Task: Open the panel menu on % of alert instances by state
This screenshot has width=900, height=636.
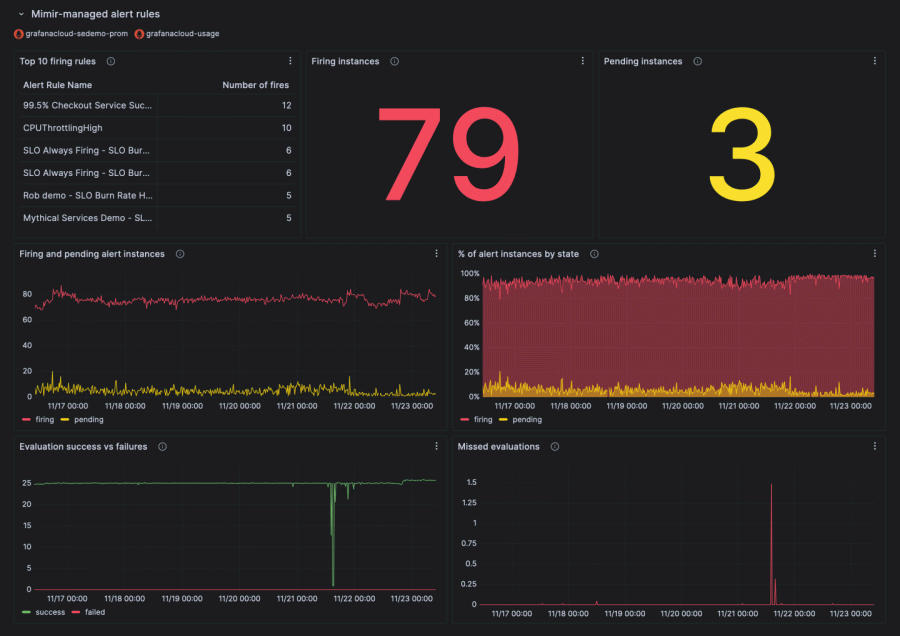Action: (875, 254)
